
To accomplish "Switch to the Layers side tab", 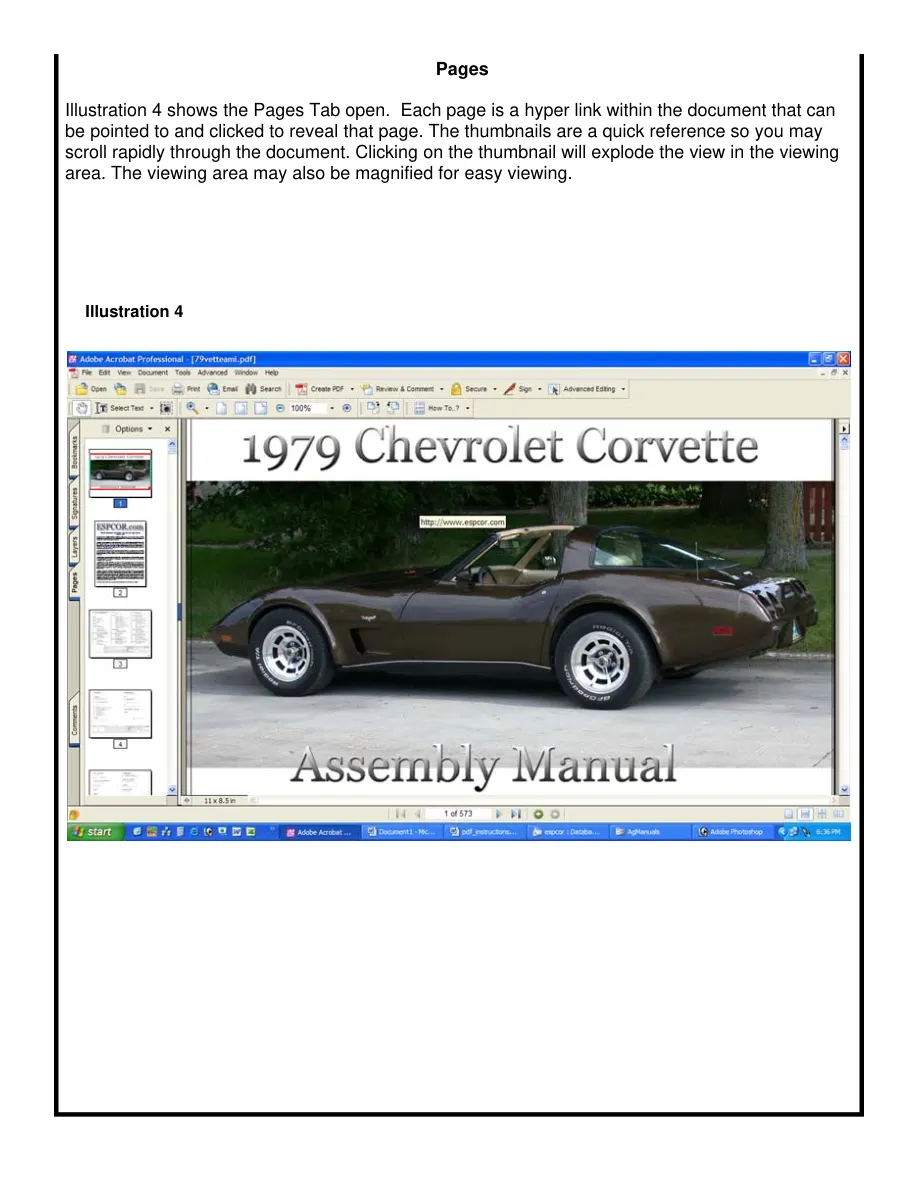I will (x=74, y=546).
